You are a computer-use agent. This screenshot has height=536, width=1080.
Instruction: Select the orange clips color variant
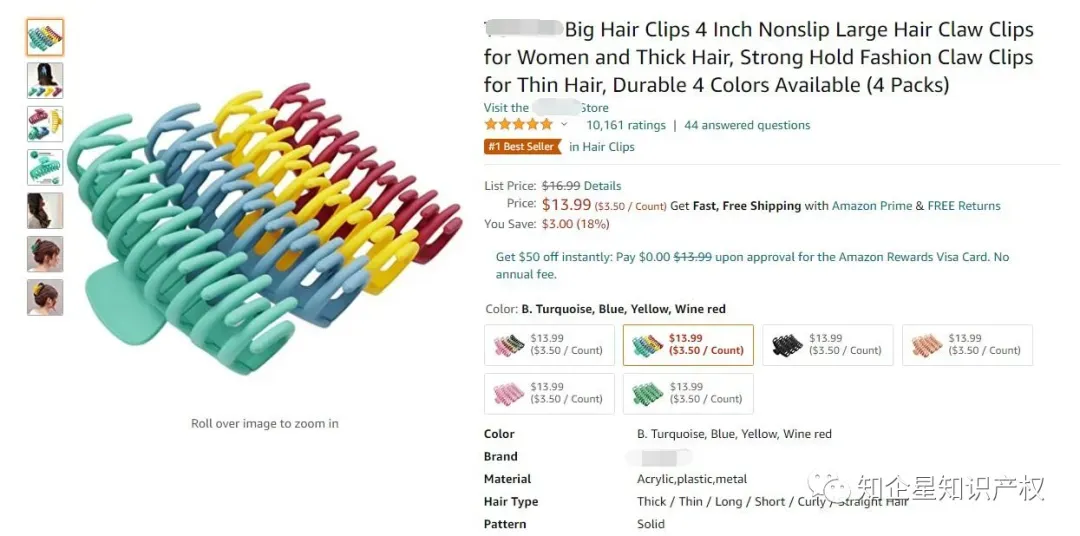pos(967,345)
